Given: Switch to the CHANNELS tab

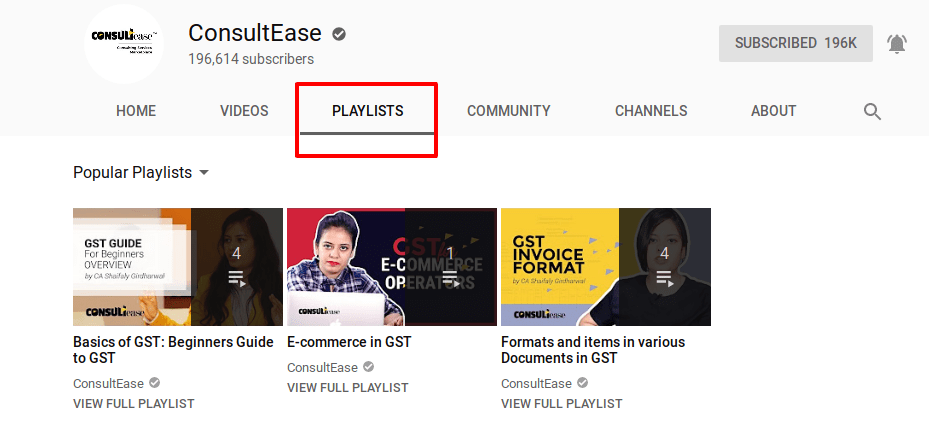Looking at the screenshot, I should [651, 111].
